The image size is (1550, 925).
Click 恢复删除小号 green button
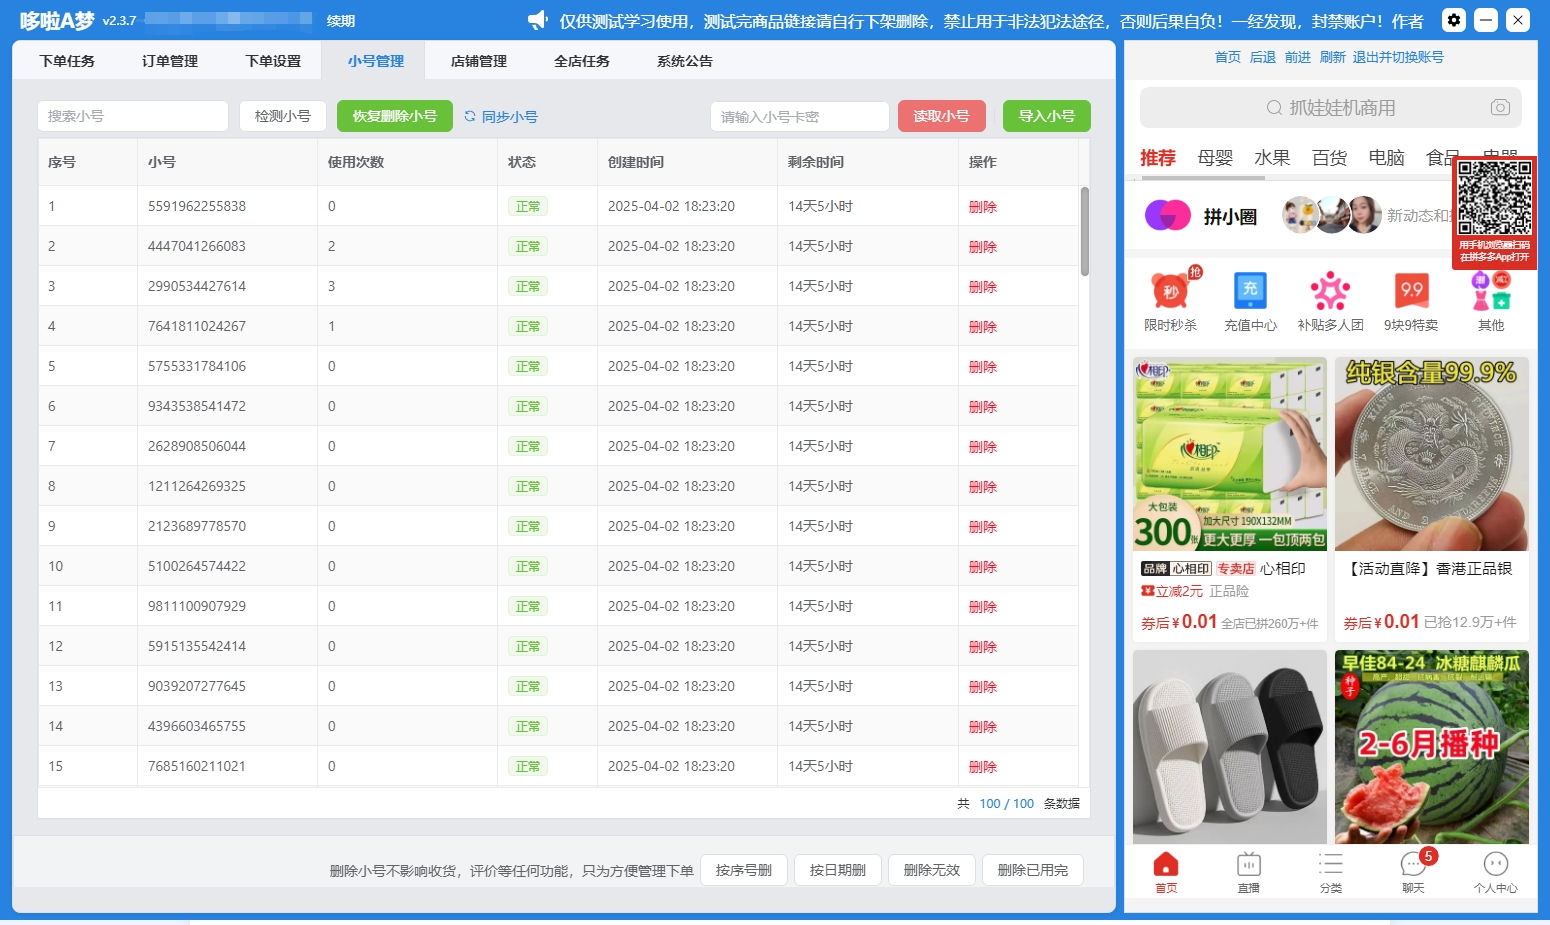(x=394, y=116)
